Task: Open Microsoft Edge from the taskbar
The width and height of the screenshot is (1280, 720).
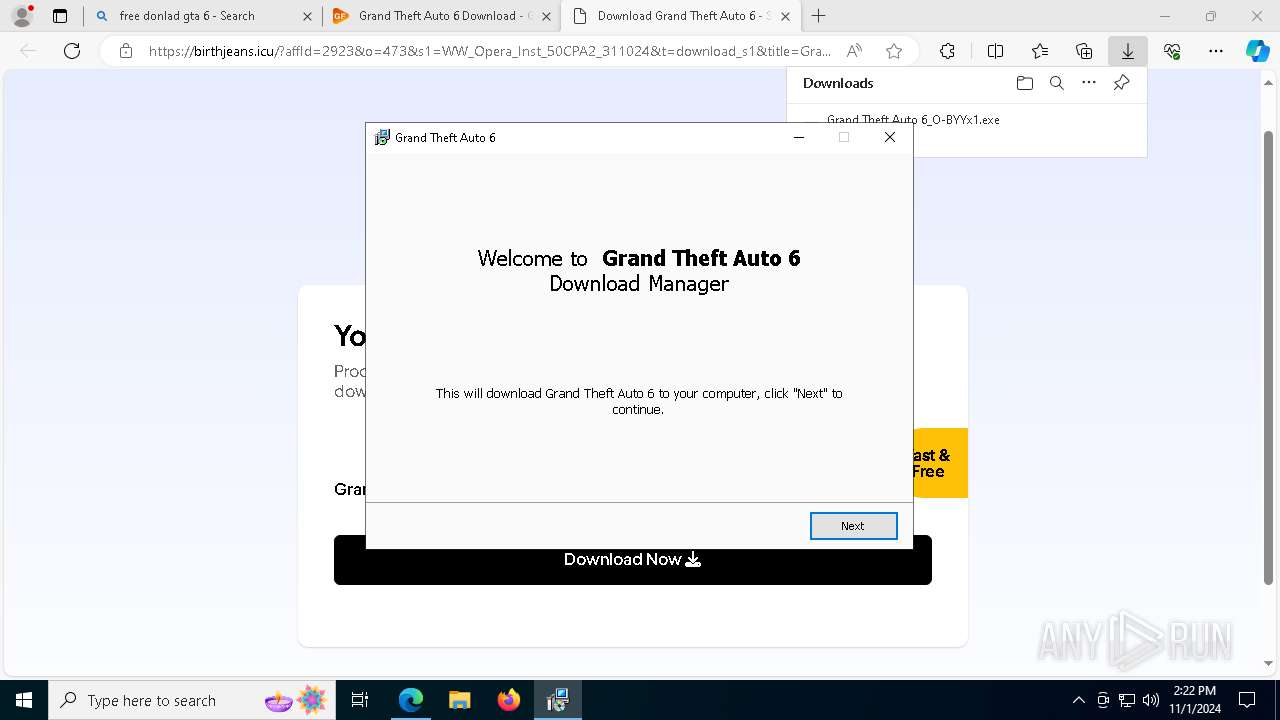Action: point(411,700)
